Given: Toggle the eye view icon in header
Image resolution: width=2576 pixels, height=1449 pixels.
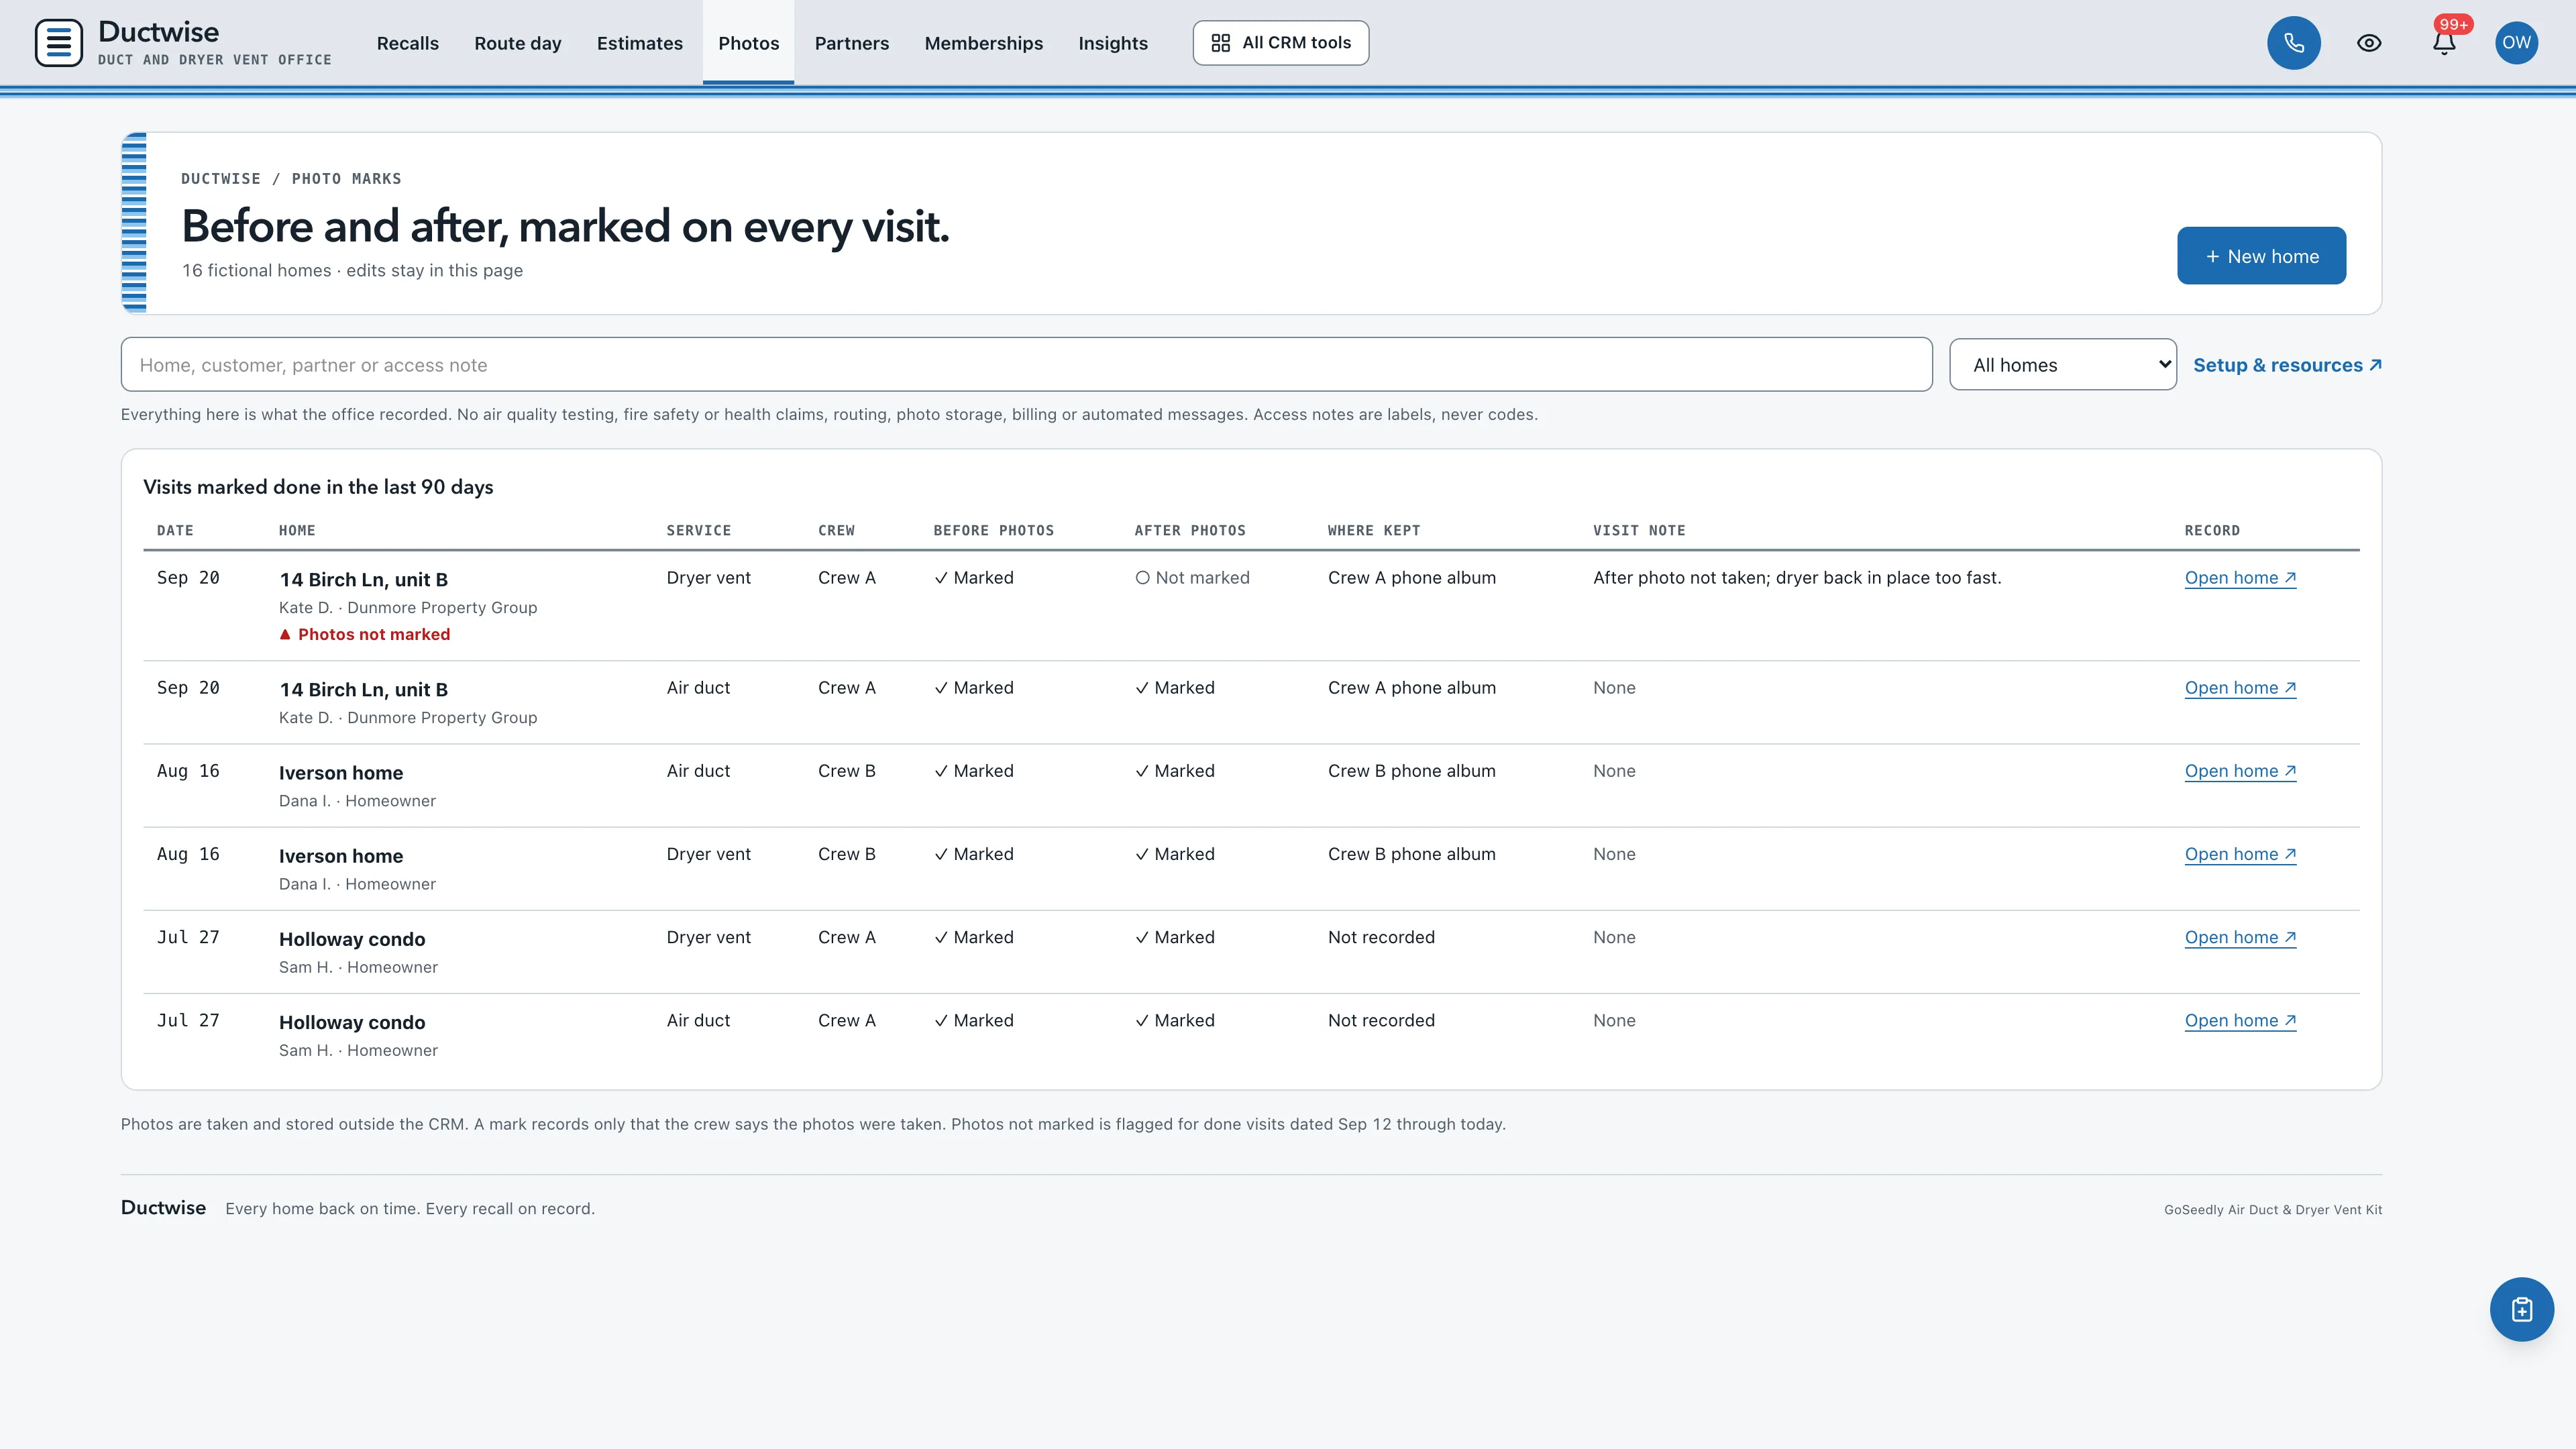Looking at the screenshot, I should point(2368,43).
